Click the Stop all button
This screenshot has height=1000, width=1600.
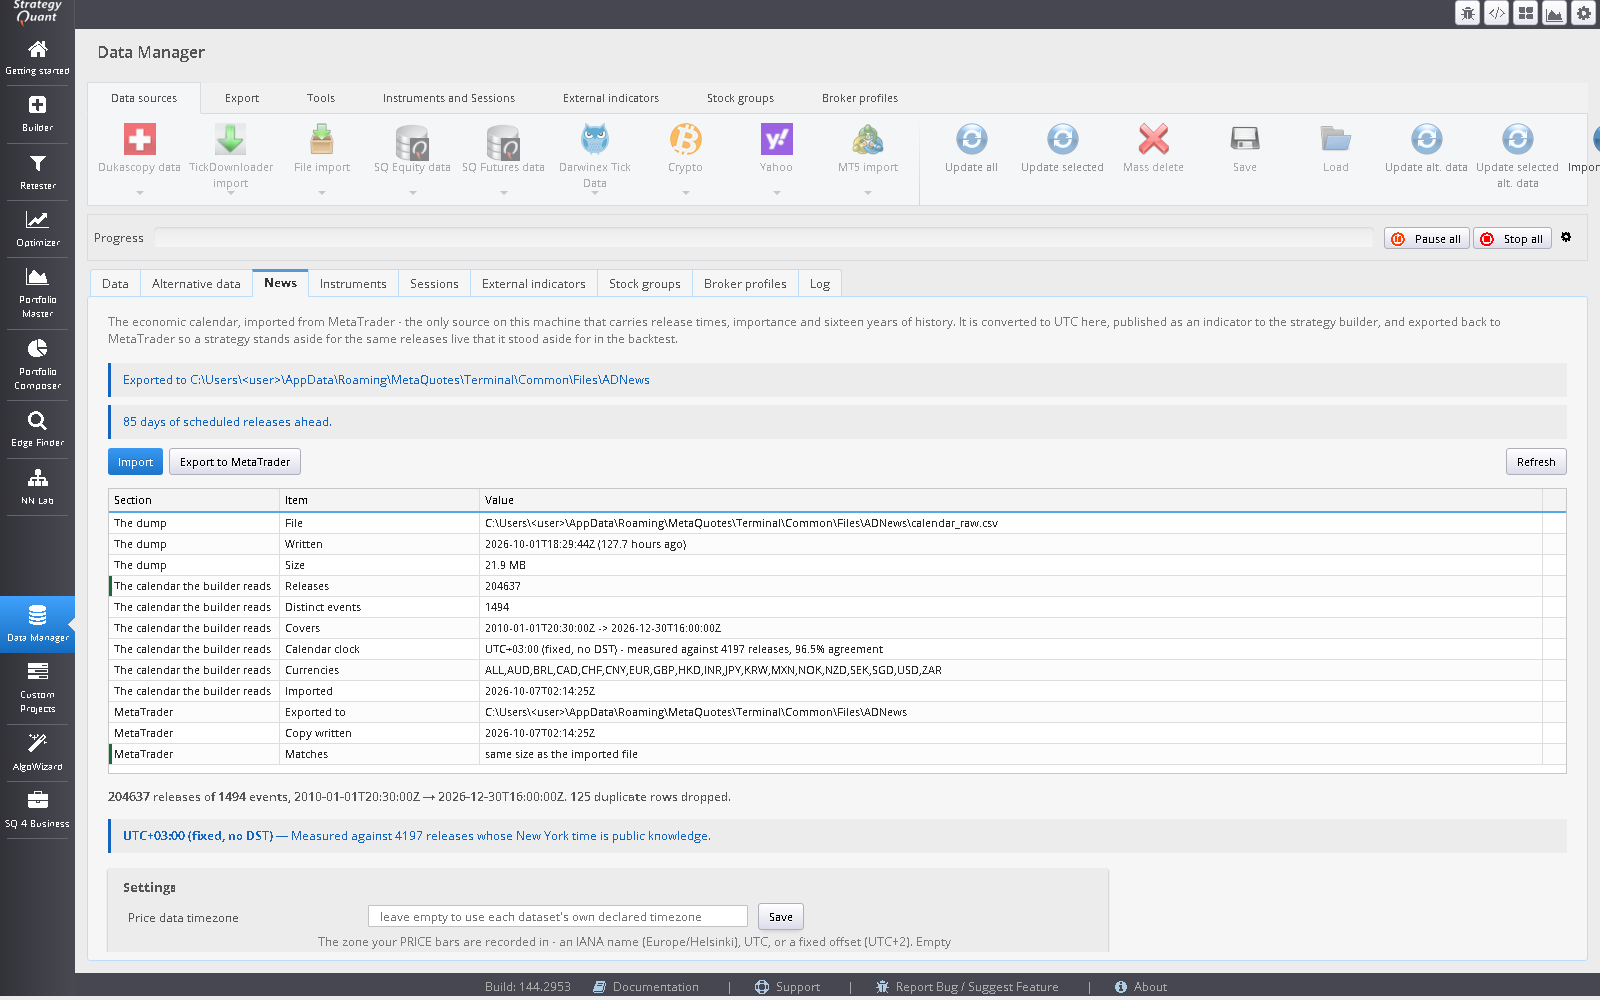point(1512,239)
